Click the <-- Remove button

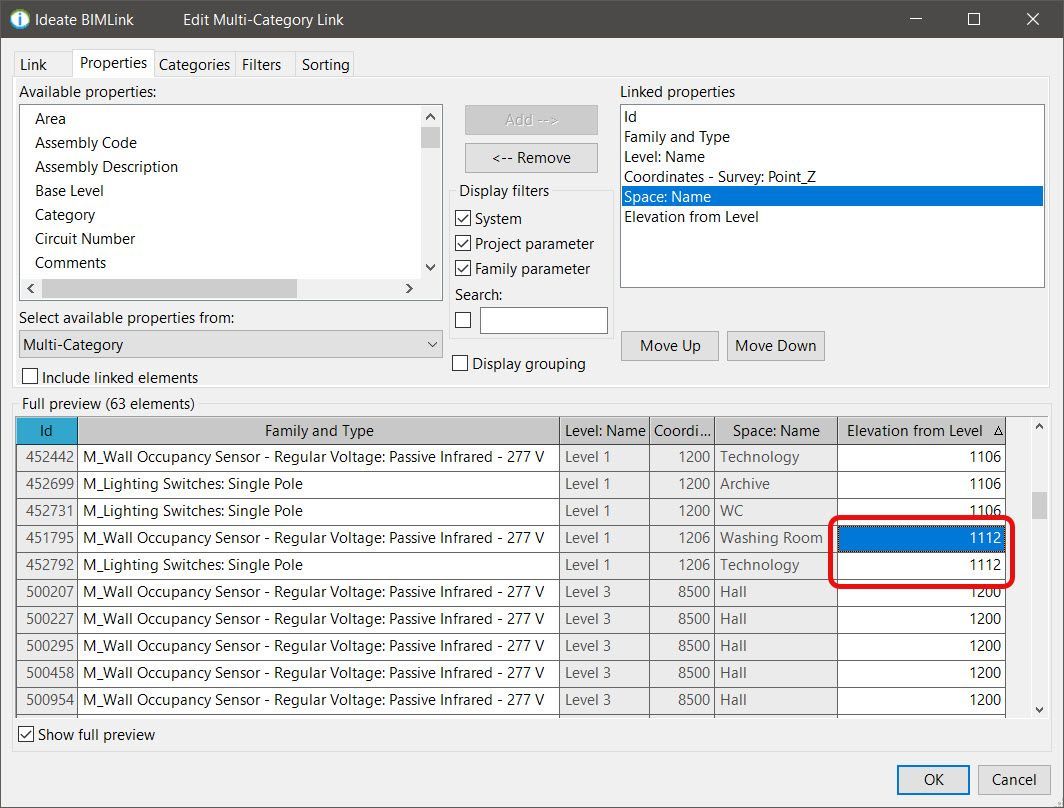[531, 158]
